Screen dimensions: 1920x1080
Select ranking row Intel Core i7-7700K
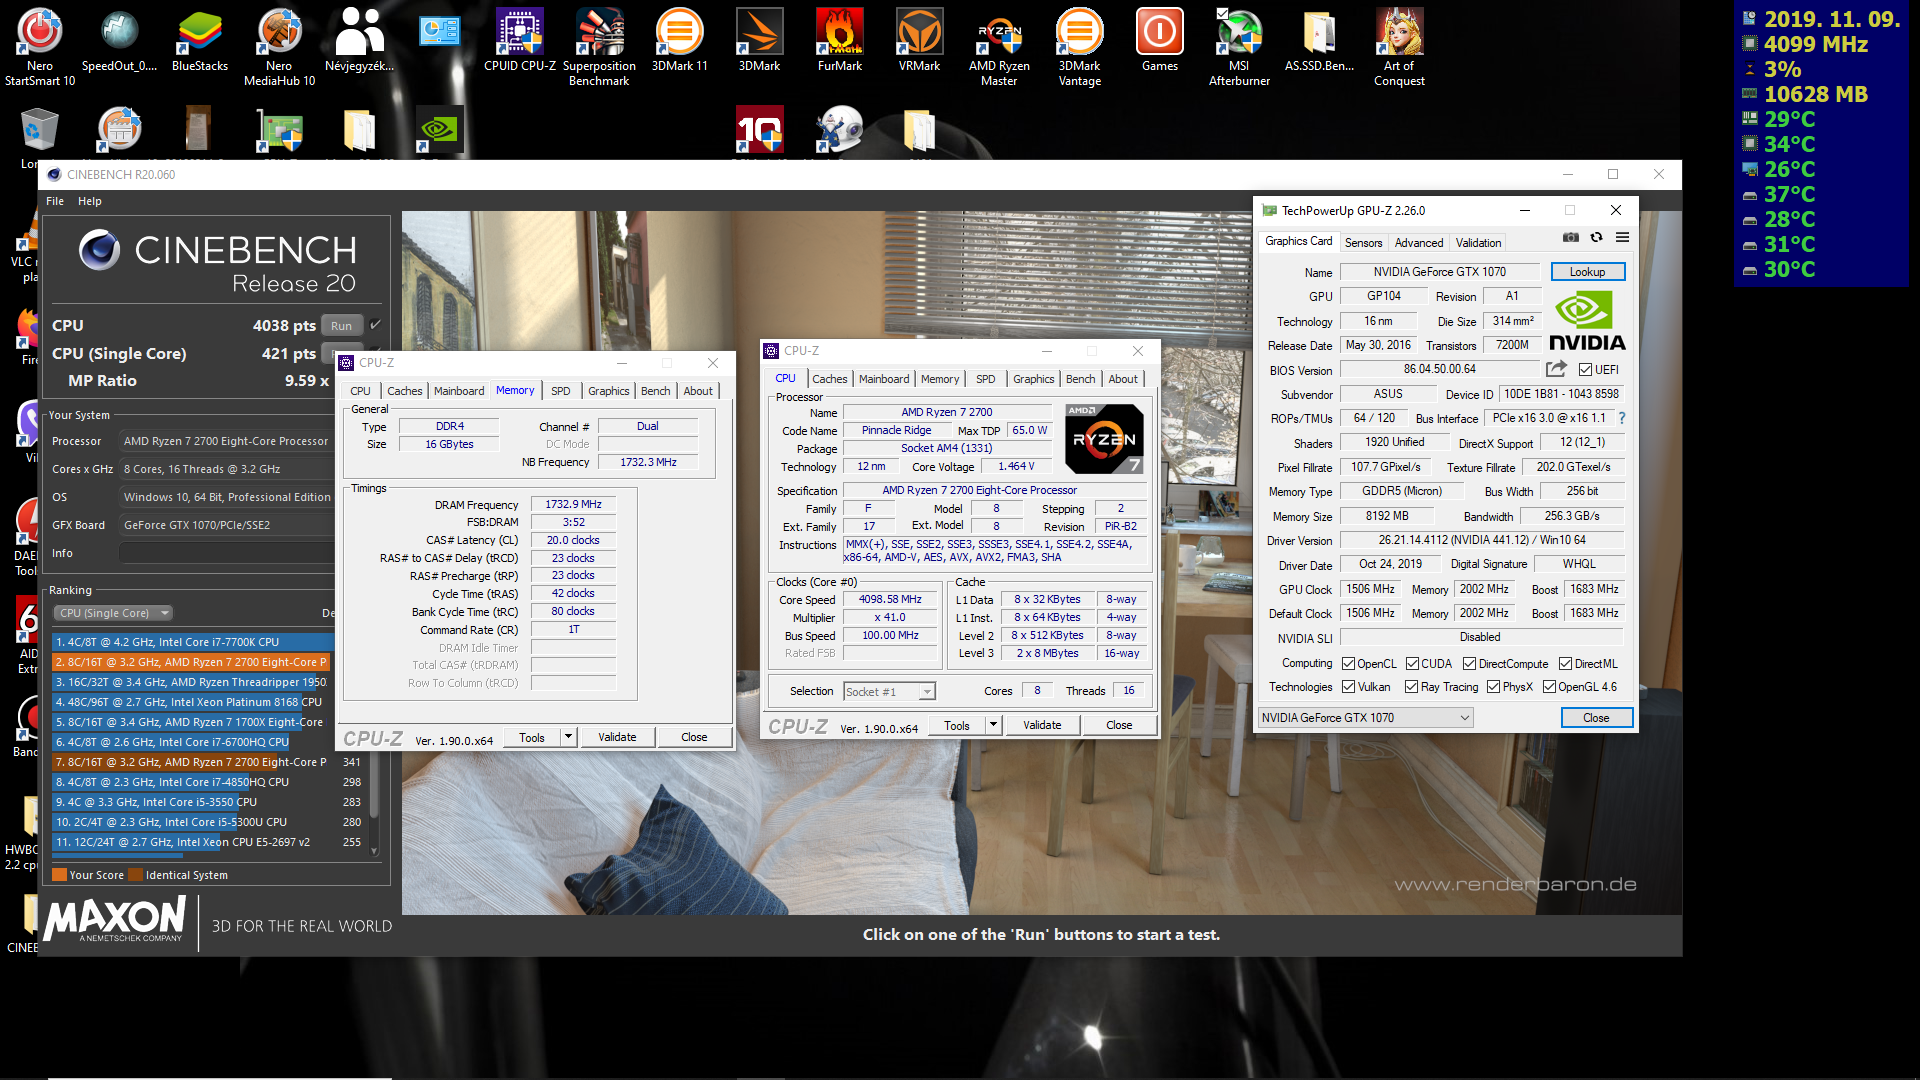point(192,642)
